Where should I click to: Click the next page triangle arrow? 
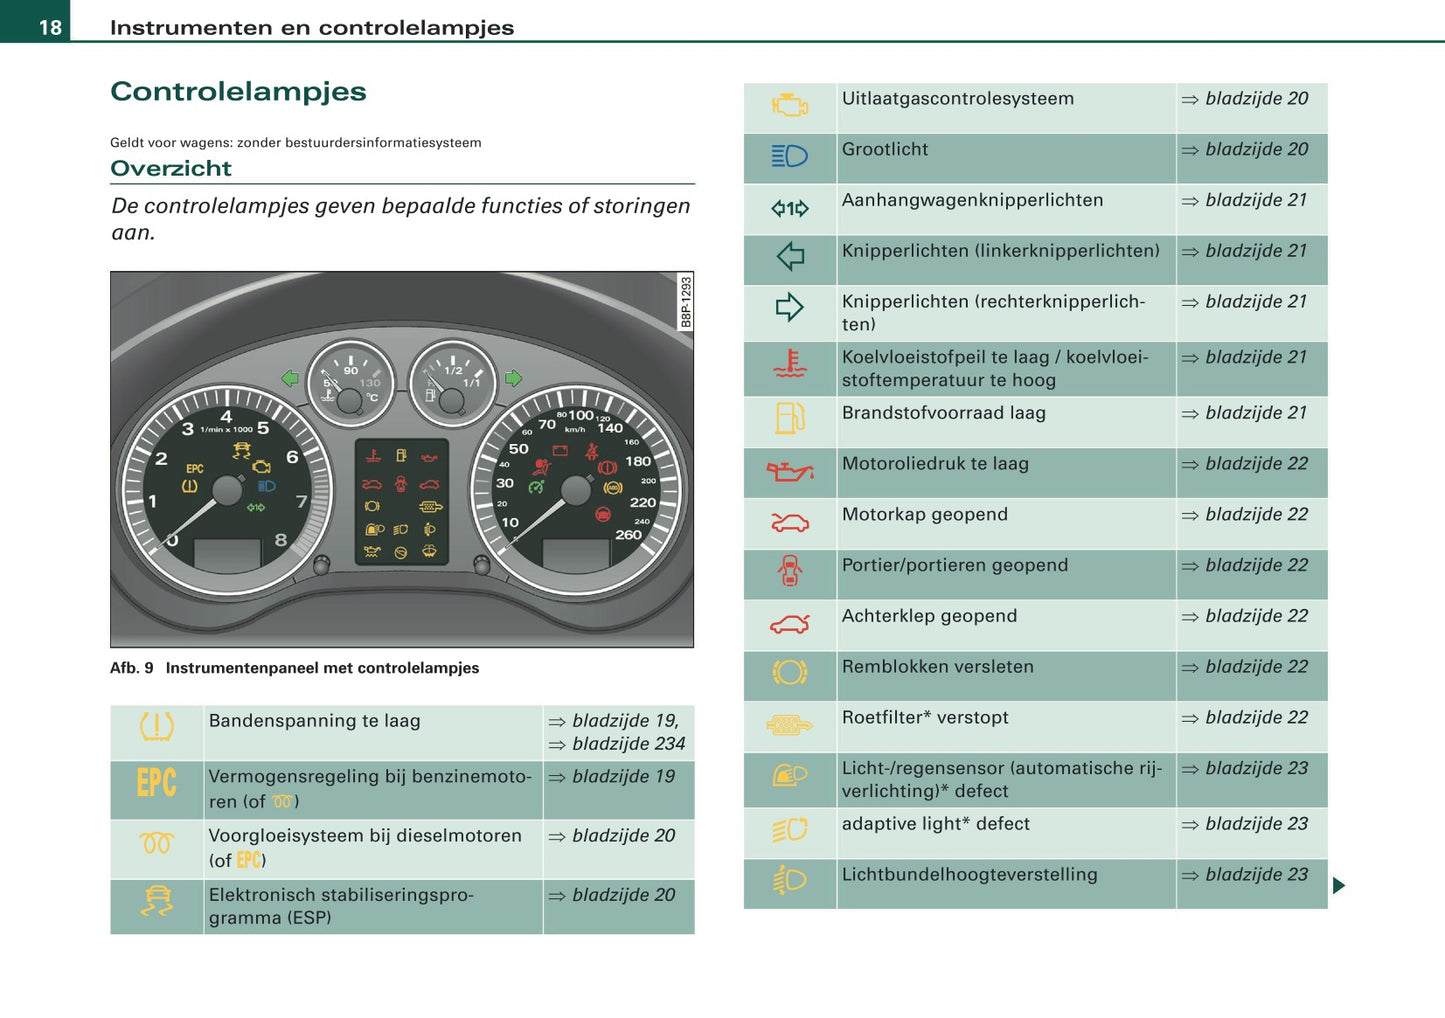tap(1339, 885)
